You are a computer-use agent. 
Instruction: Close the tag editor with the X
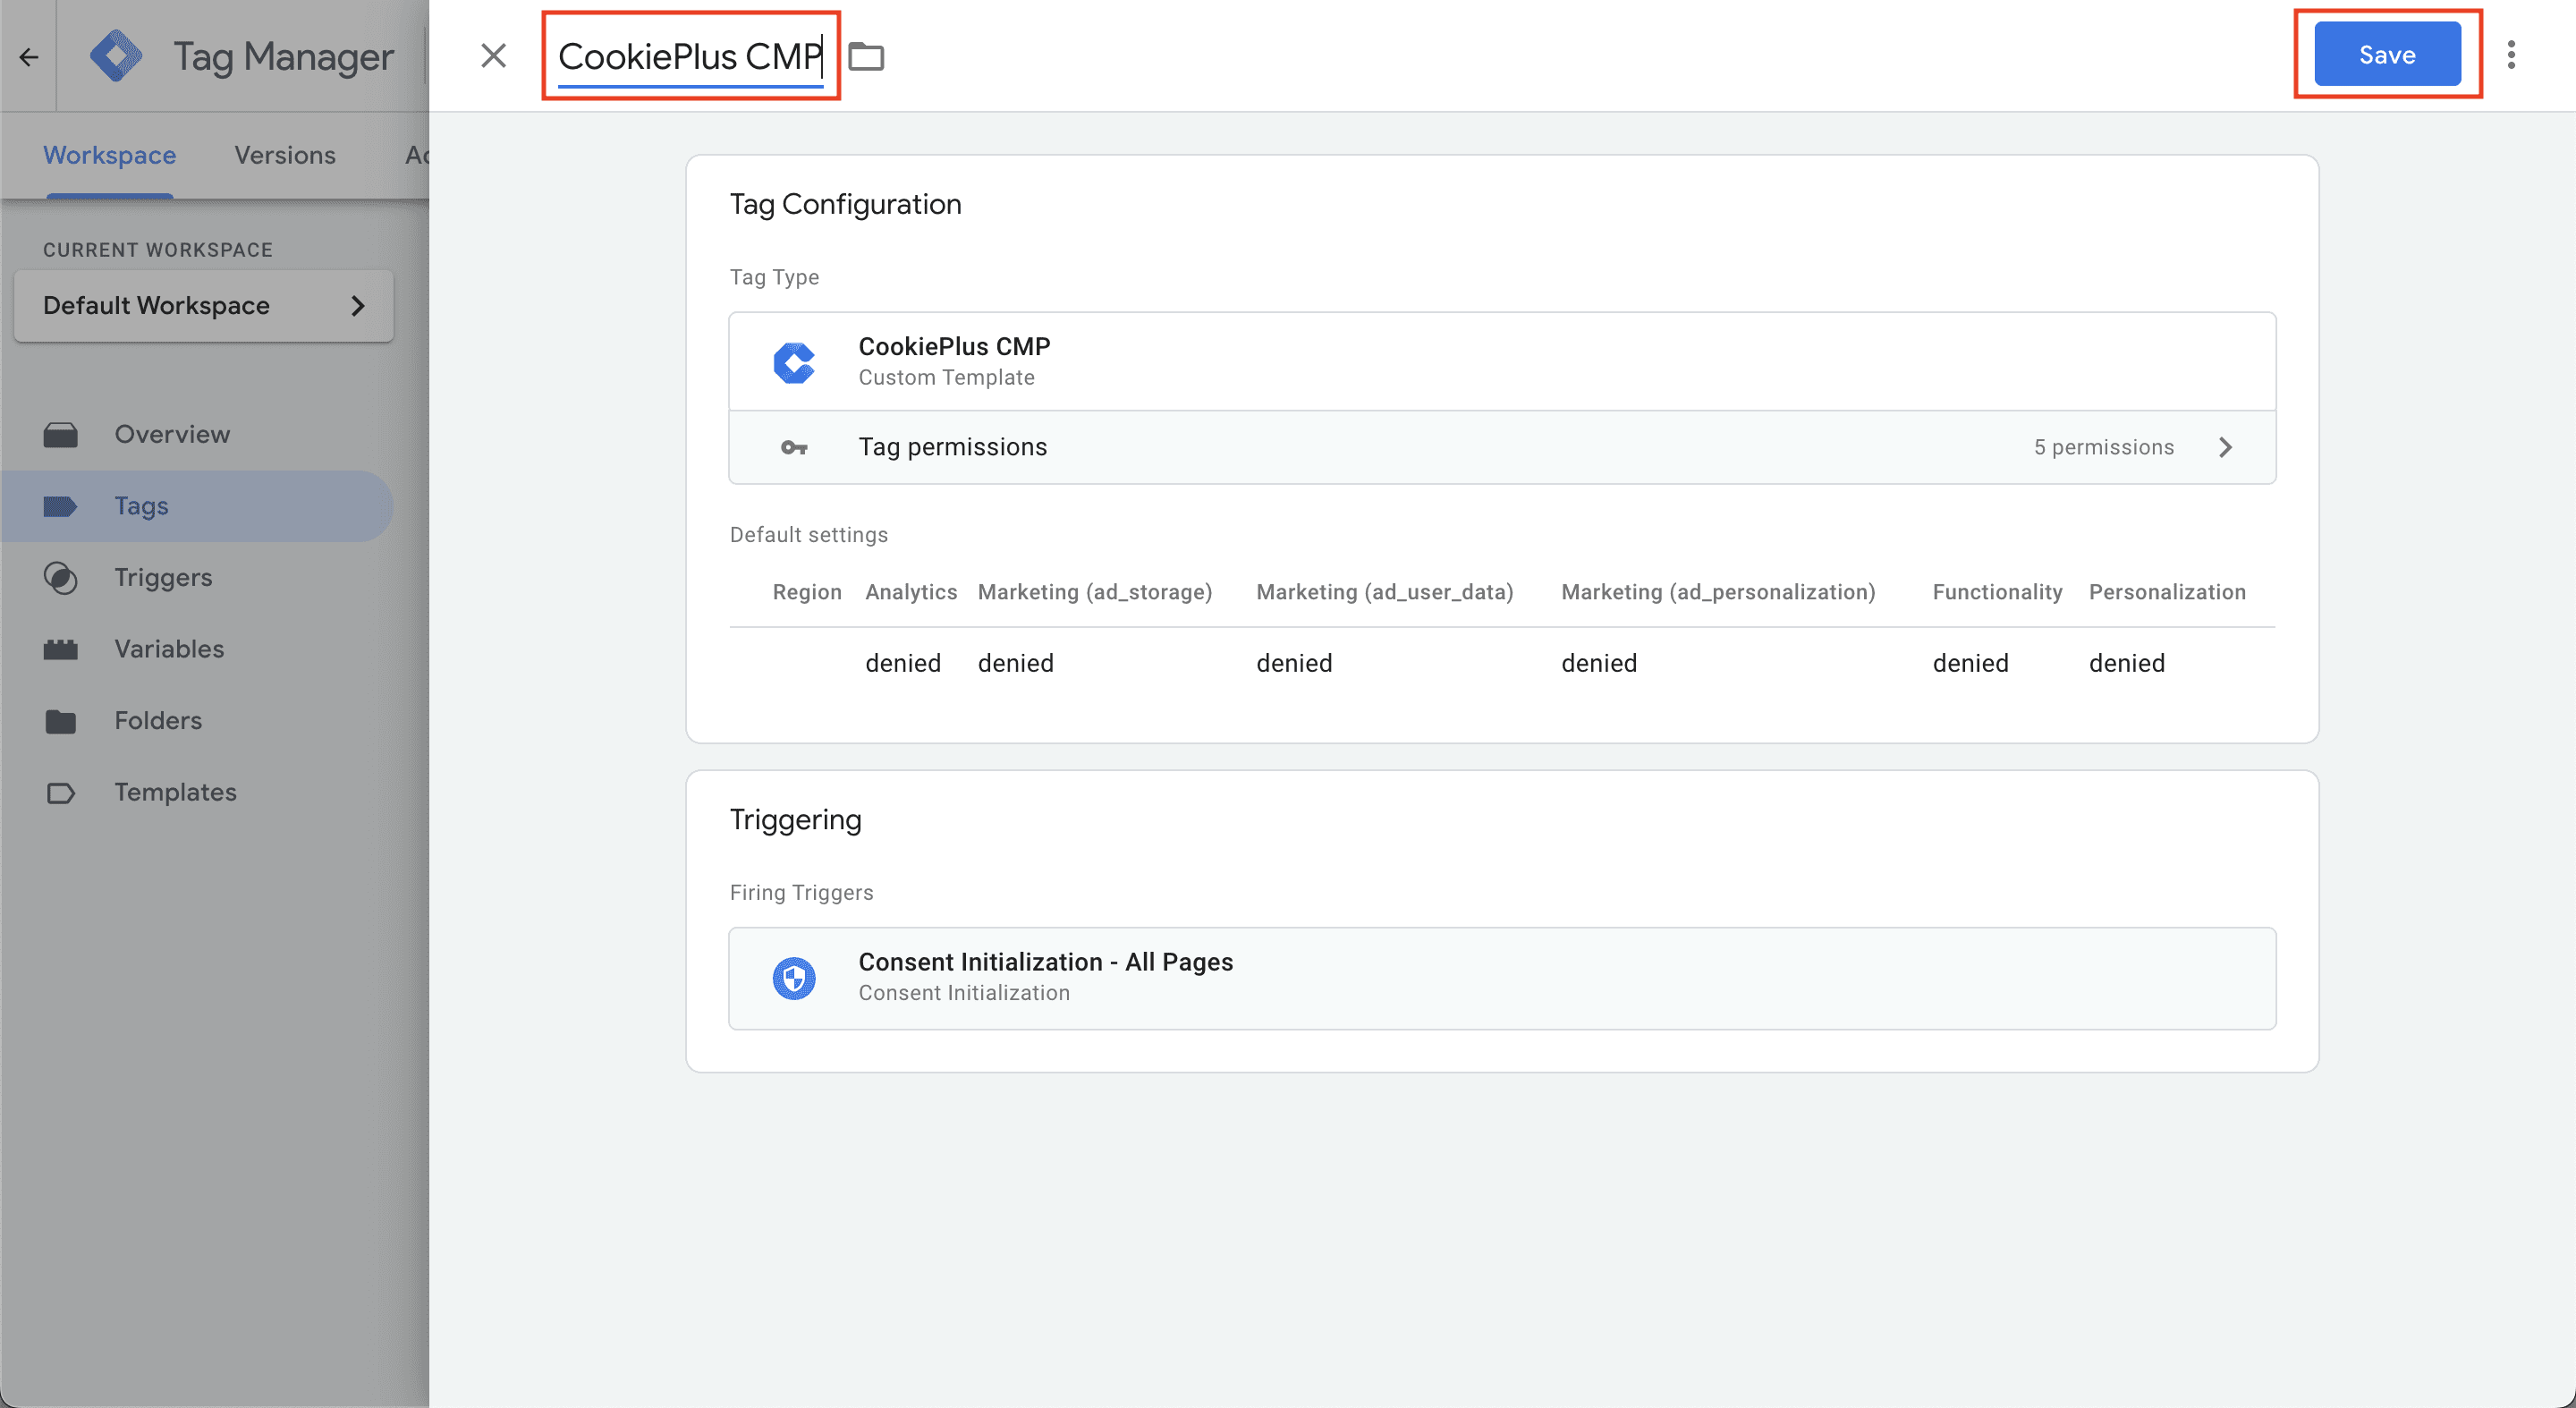coord(493,56)
